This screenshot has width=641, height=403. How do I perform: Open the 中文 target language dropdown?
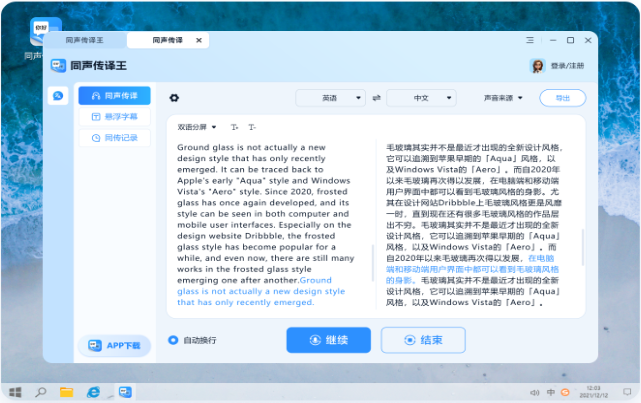[421, 98]
